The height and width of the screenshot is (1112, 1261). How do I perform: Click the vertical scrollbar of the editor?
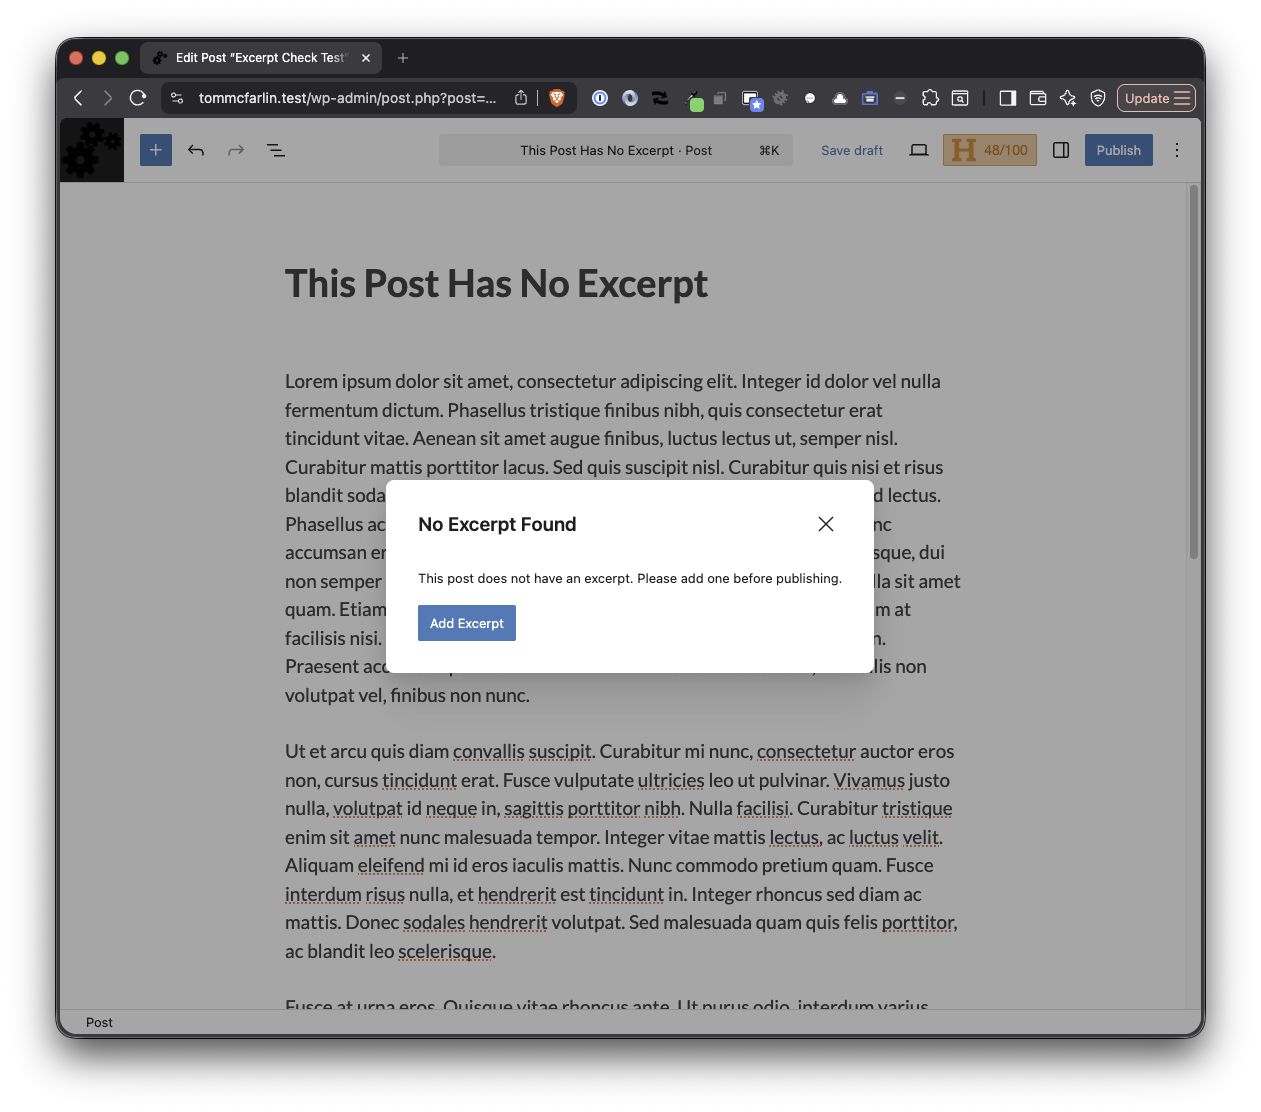pos(1193,372)
